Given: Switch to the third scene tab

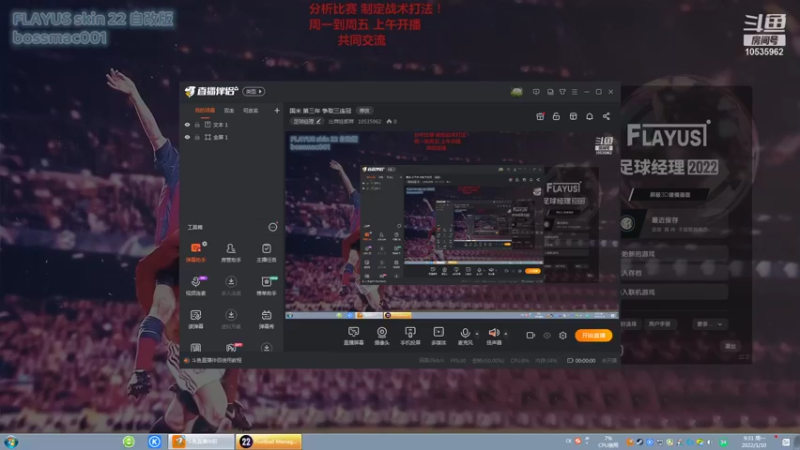Looking at the screenshot, I should [251, 110].
